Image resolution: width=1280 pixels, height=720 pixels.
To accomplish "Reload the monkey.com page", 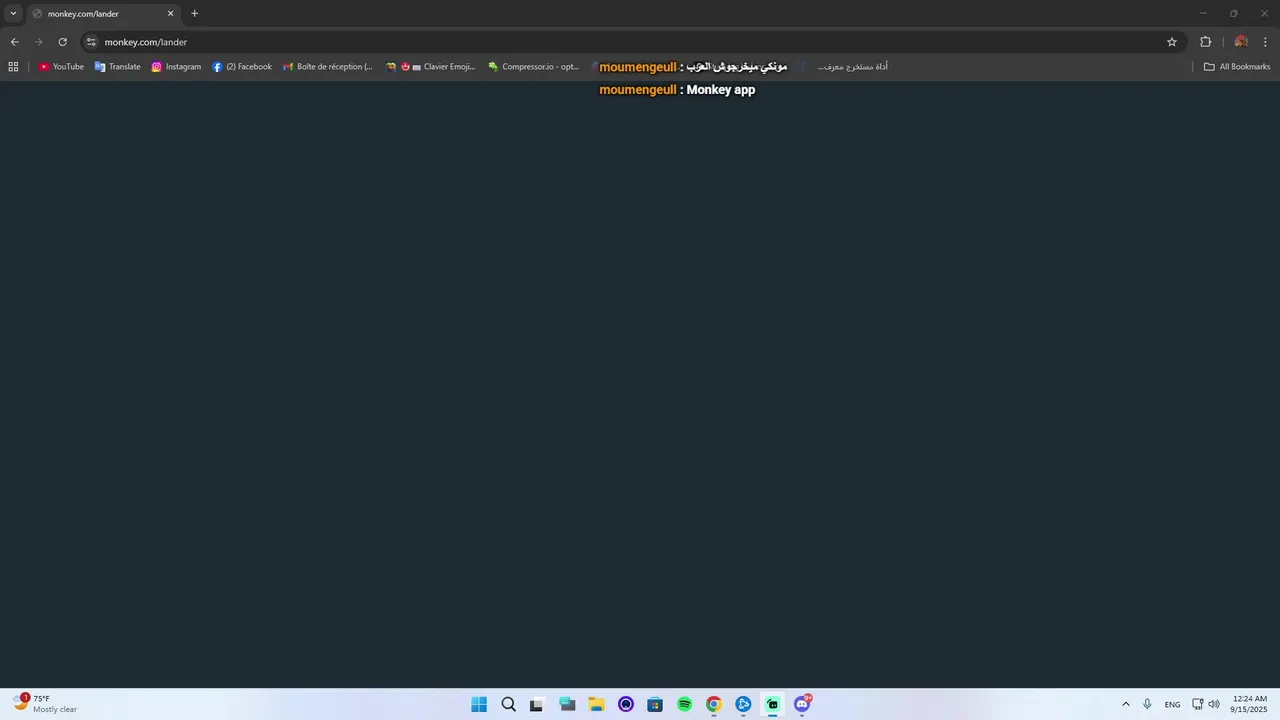I will [62, 42].
